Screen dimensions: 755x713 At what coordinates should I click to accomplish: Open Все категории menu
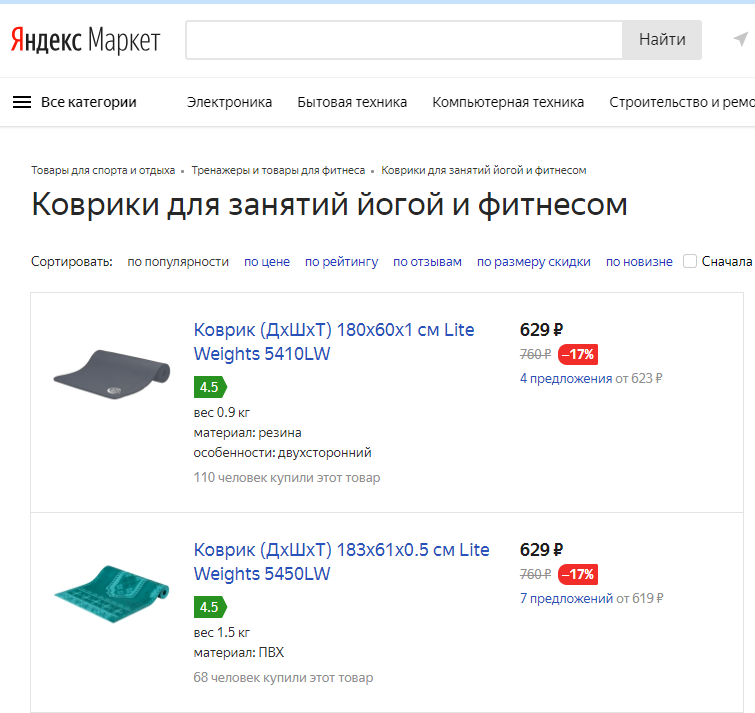(x=89, y=102)
